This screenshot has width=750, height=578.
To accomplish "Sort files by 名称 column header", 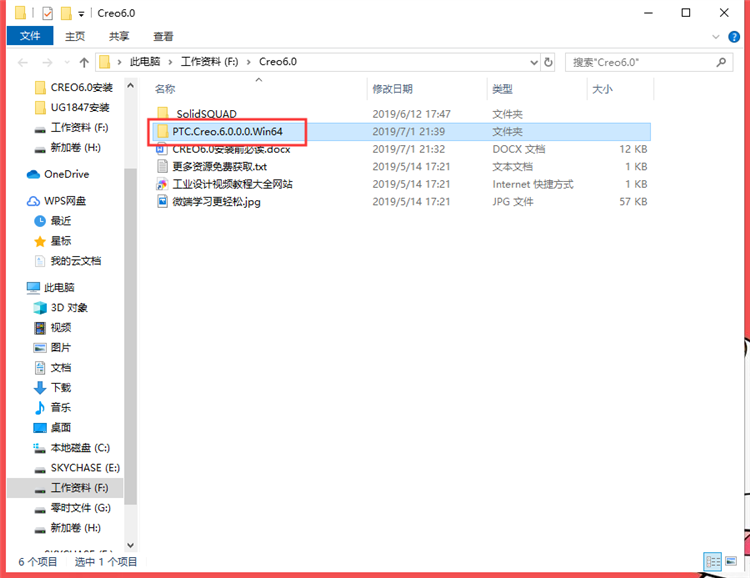I will click(x=165, y=89).
